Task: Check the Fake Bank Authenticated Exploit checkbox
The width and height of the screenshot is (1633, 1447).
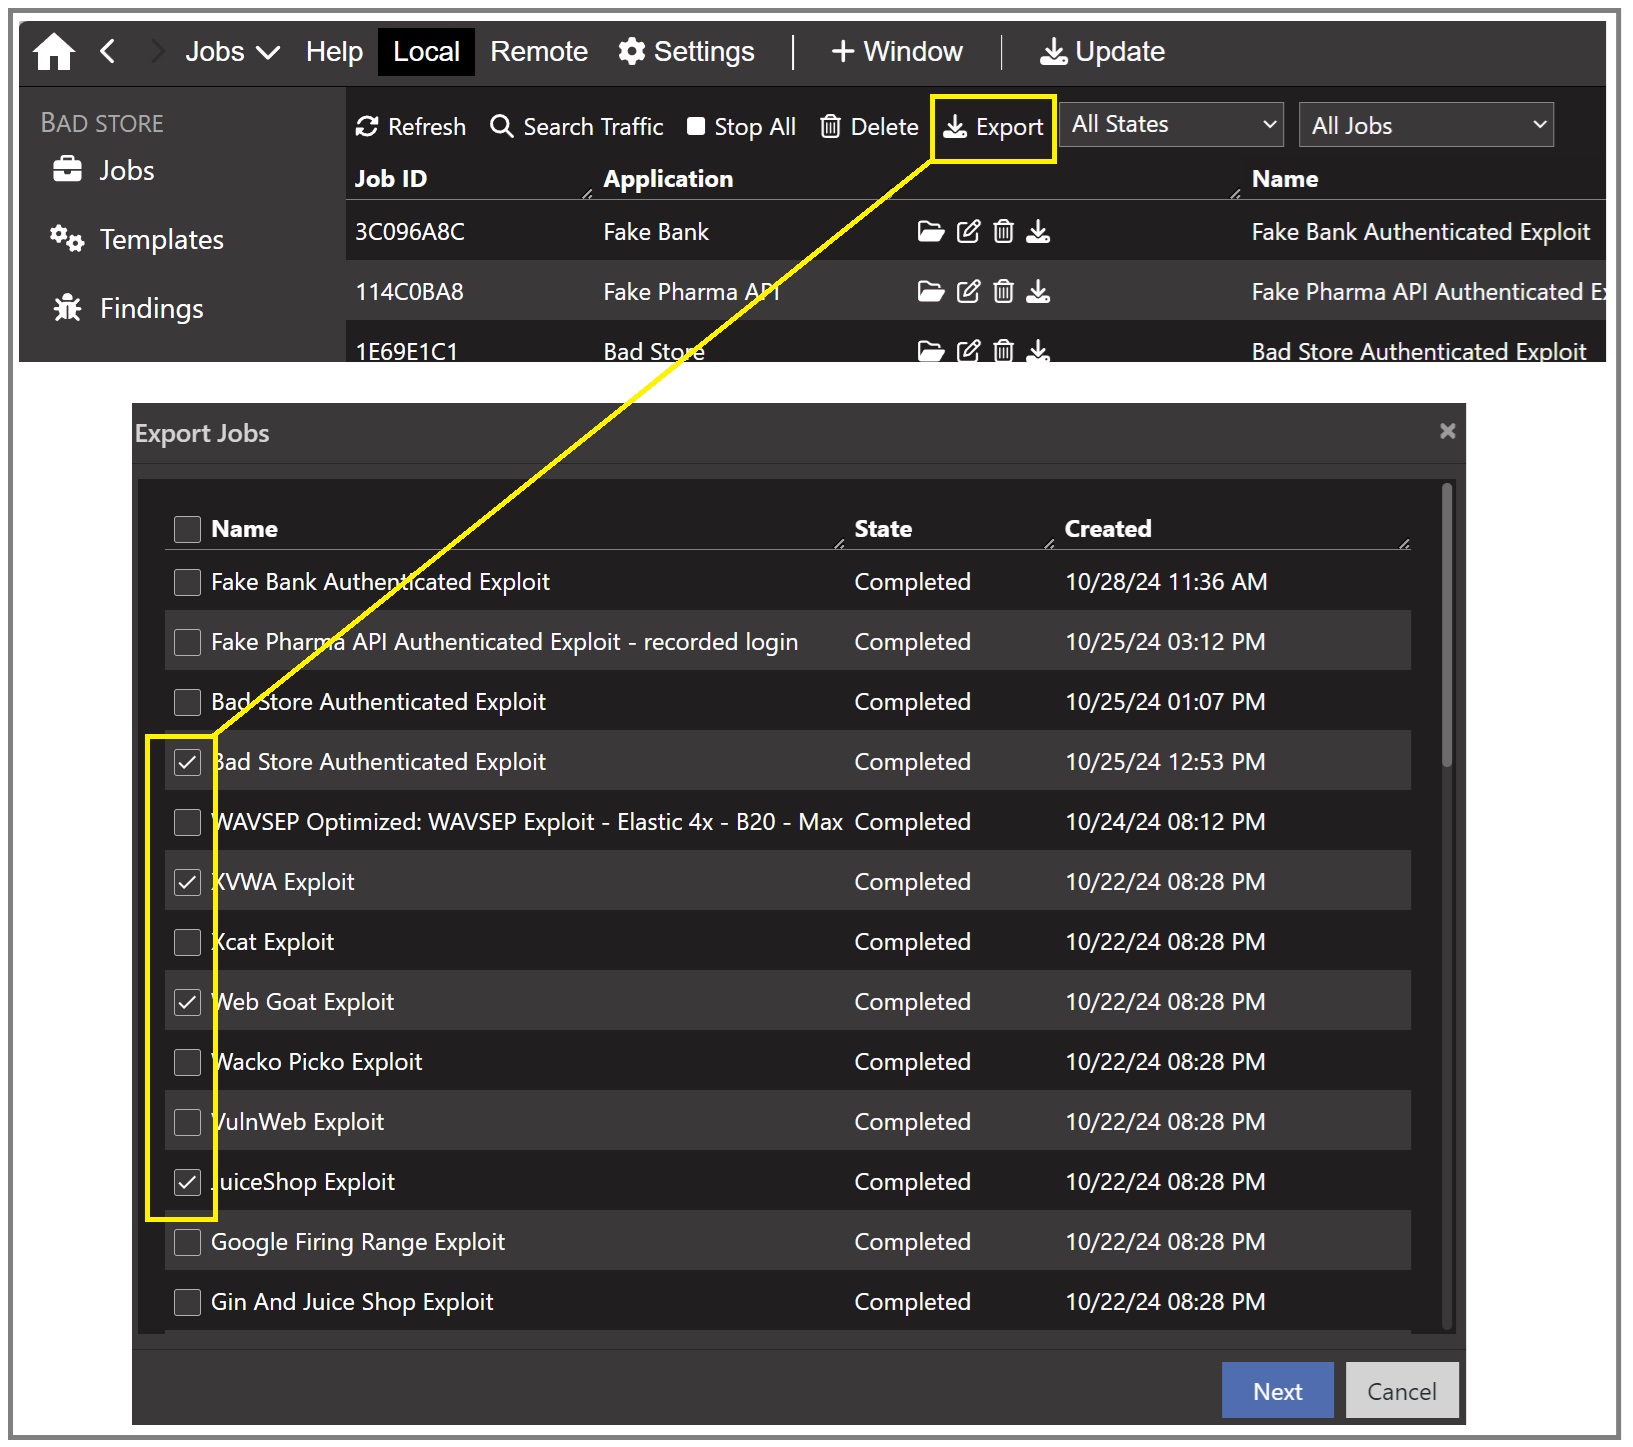Action: pyautogui.click(x=187, y=582)
